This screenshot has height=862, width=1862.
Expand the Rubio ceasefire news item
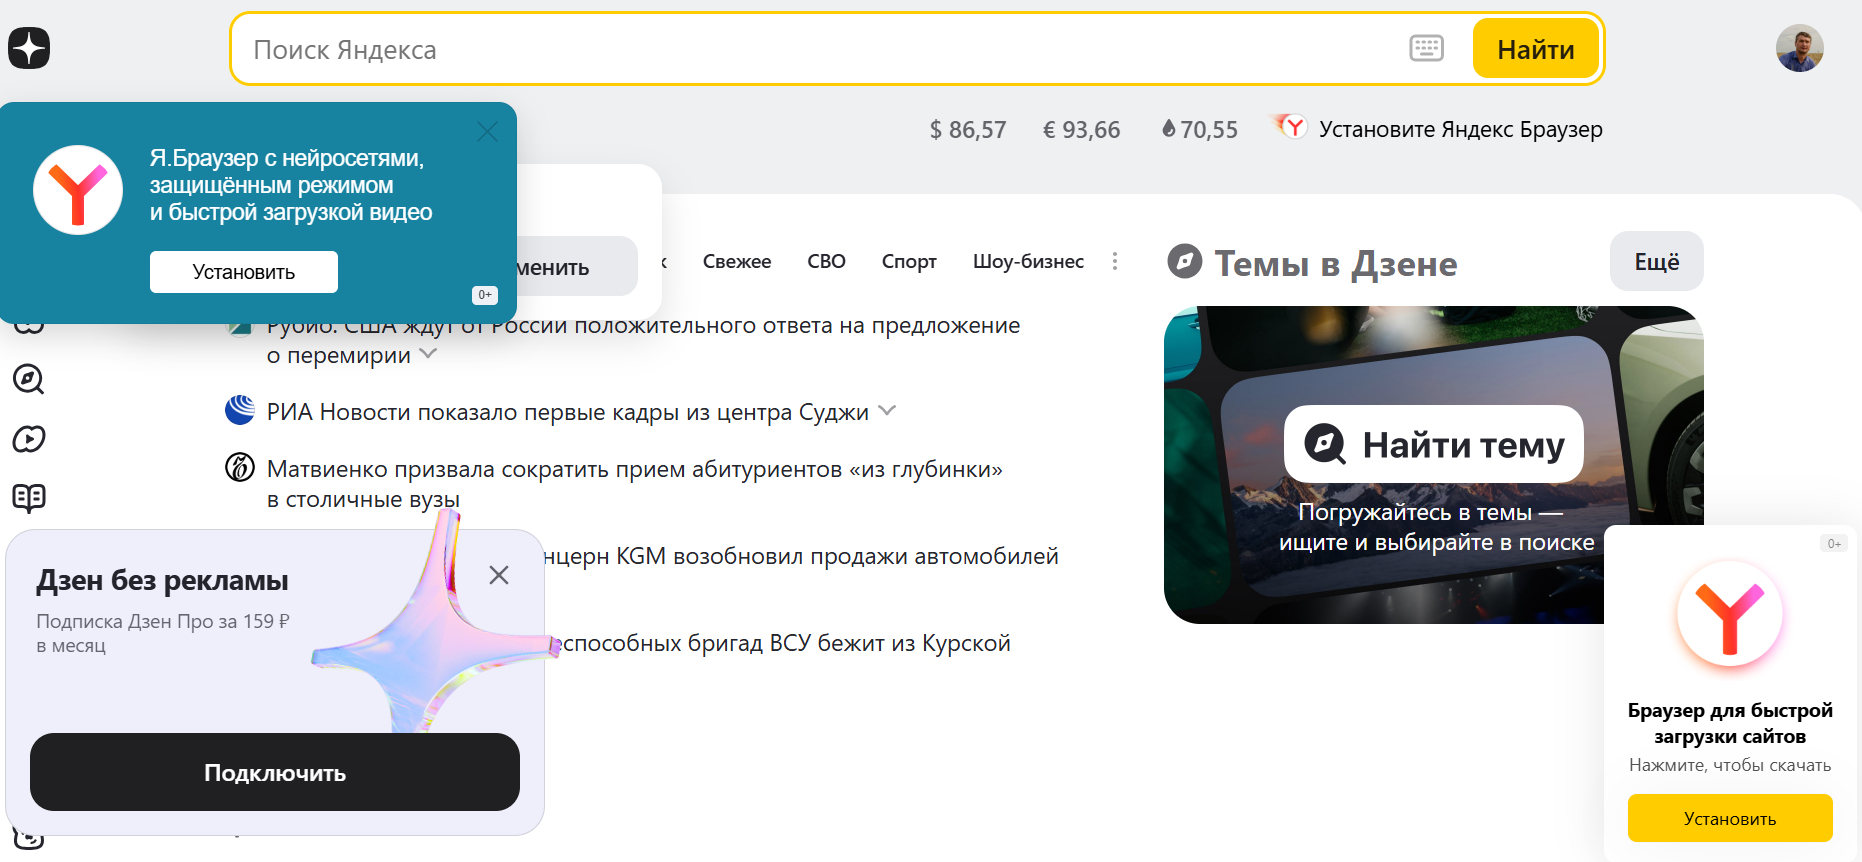[x=428, y=354]
